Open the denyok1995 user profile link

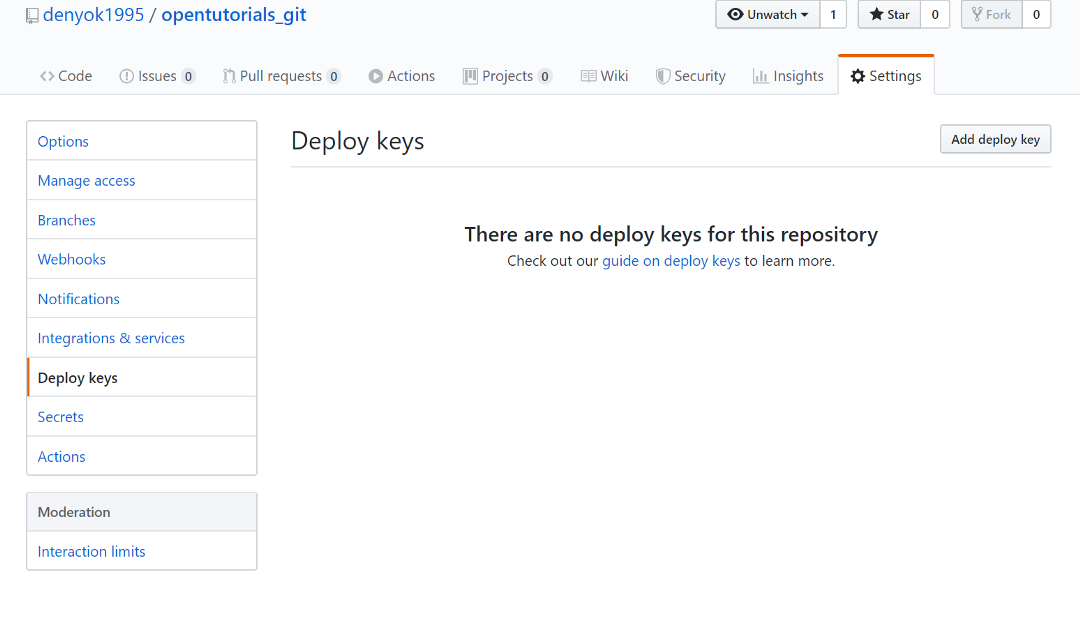[x=93, y=15]
